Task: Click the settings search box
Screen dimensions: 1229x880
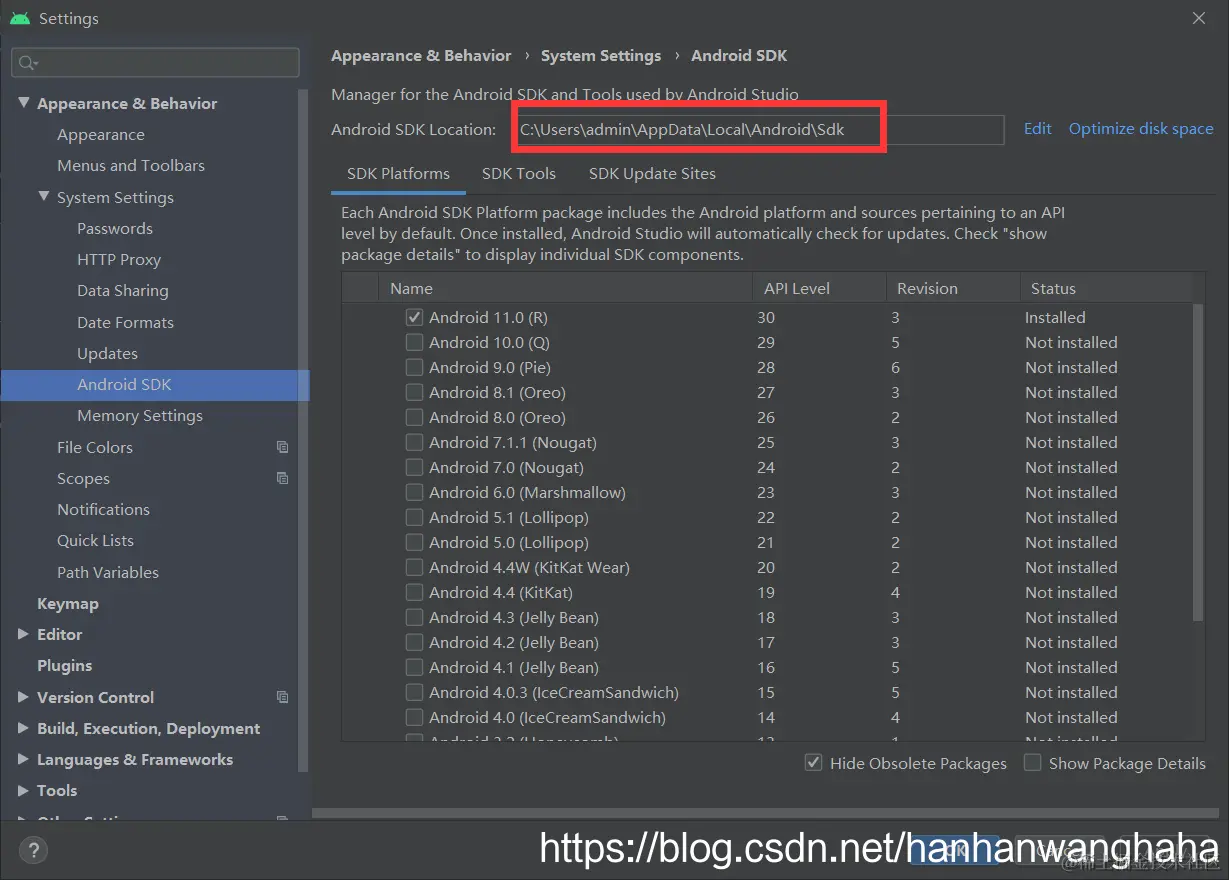Action: coord(155,62)
